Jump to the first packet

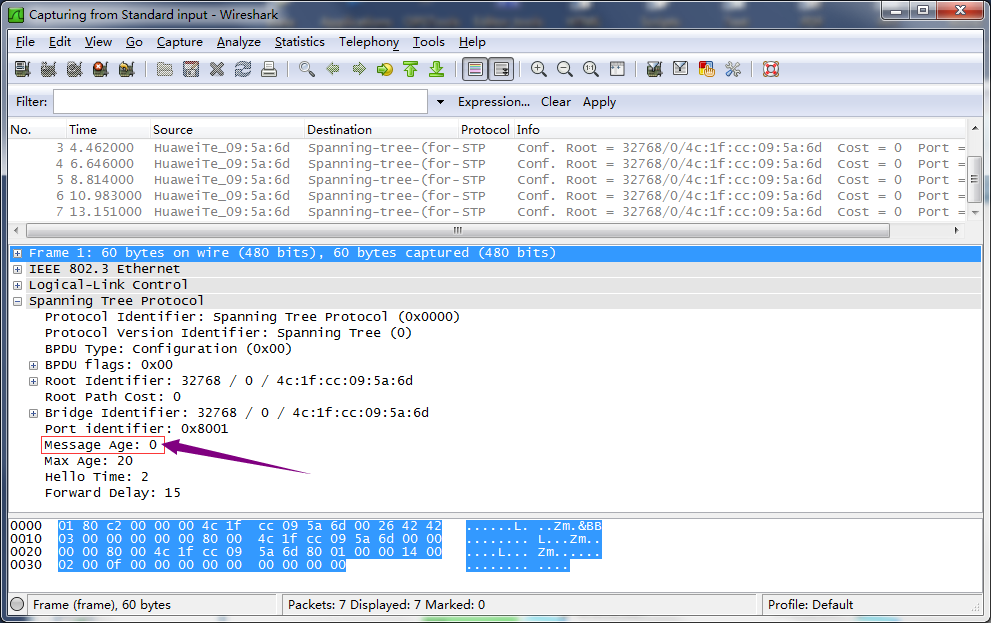pyautogui.click(x=411, y=69)
